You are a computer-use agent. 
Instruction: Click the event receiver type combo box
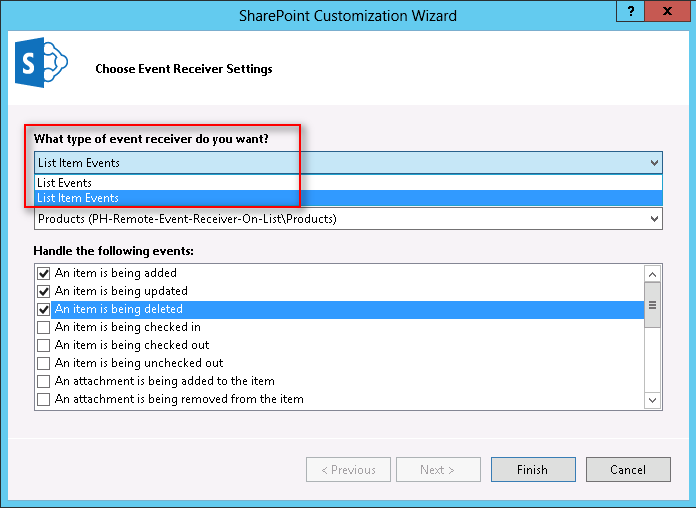coord(348,163)
